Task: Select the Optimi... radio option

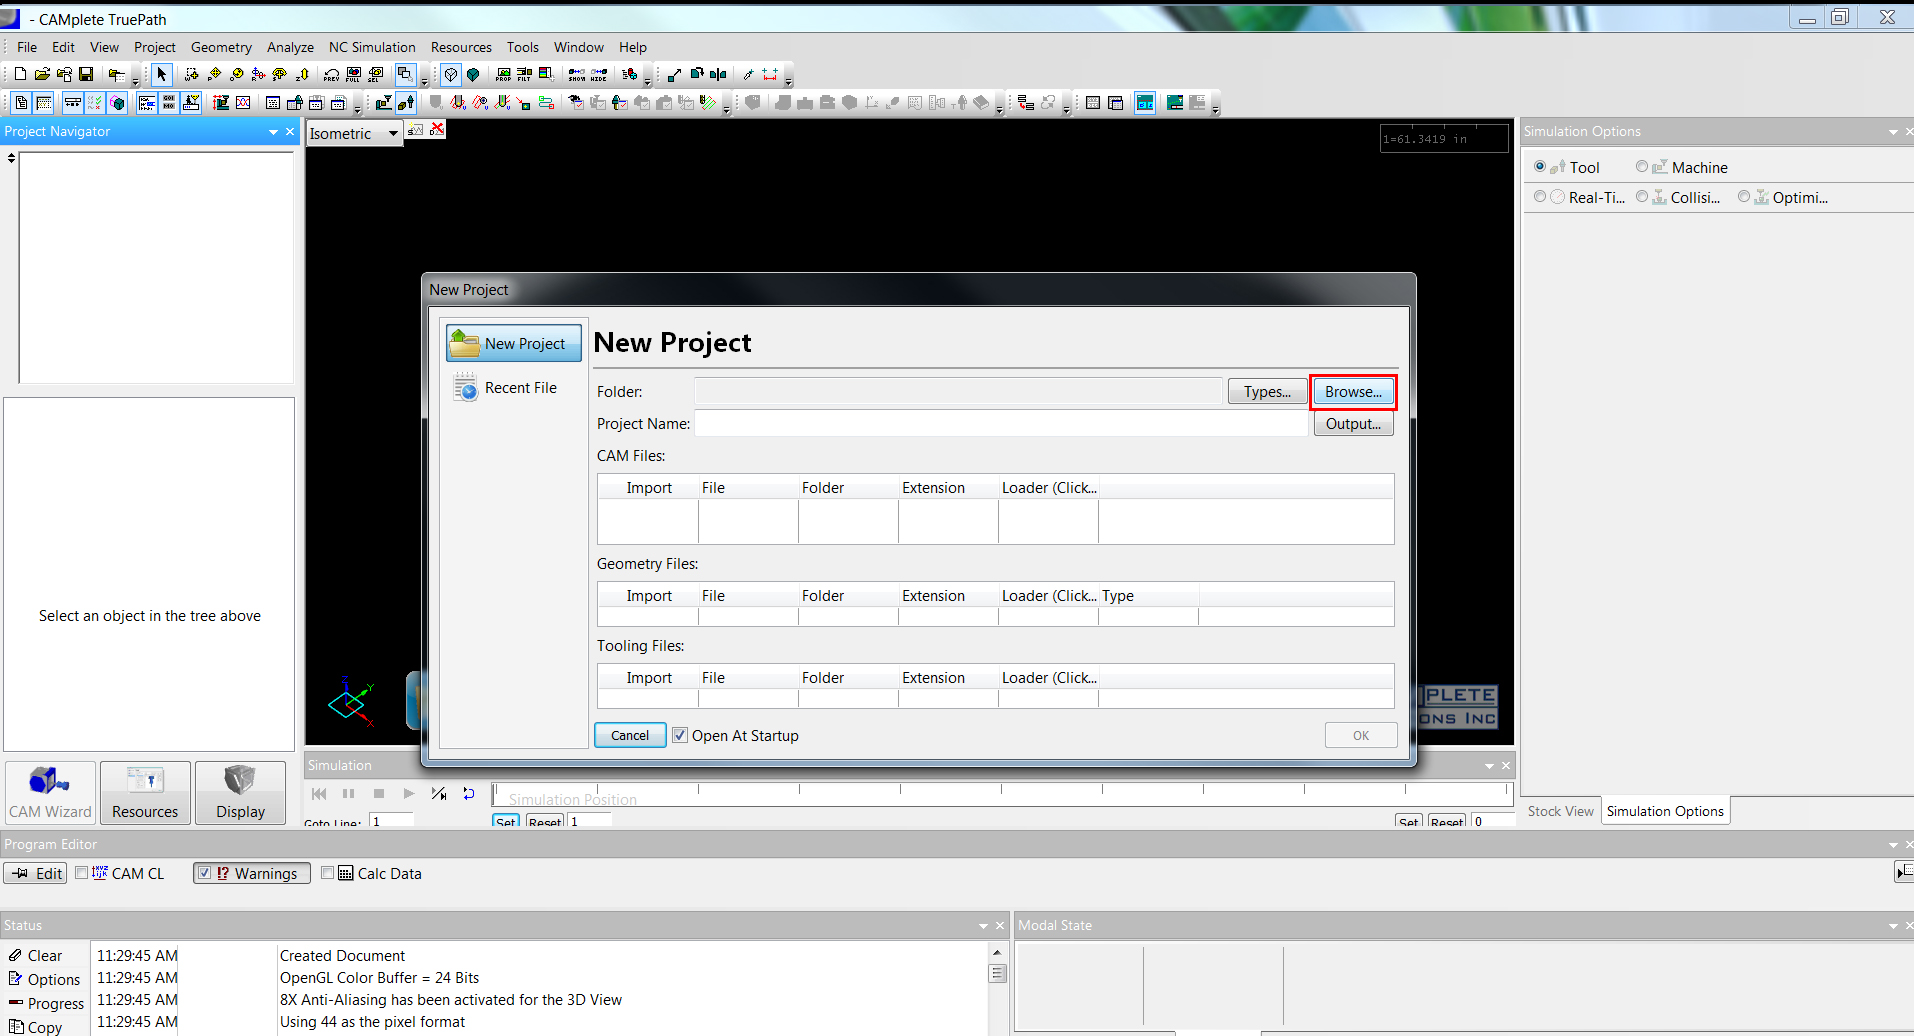Action: pyautogui.click(x=1744, y=197)
